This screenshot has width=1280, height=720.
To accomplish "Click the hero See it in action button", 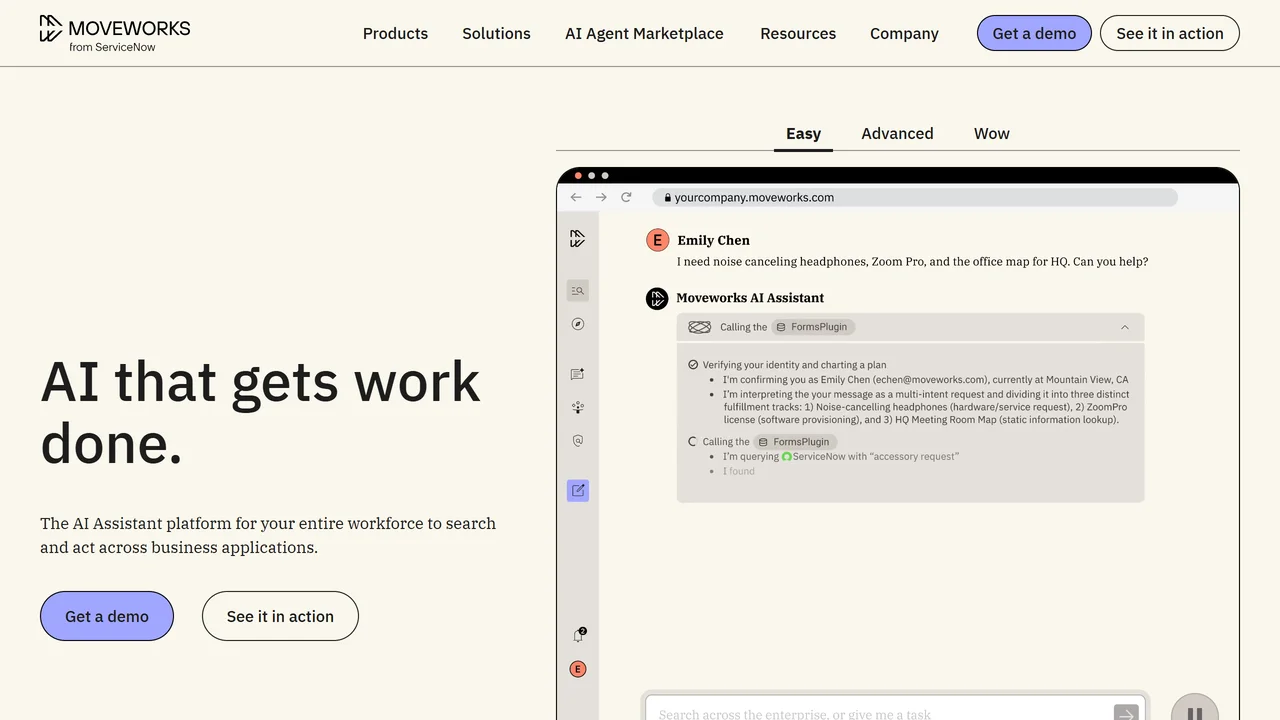I will click(280, 616).
